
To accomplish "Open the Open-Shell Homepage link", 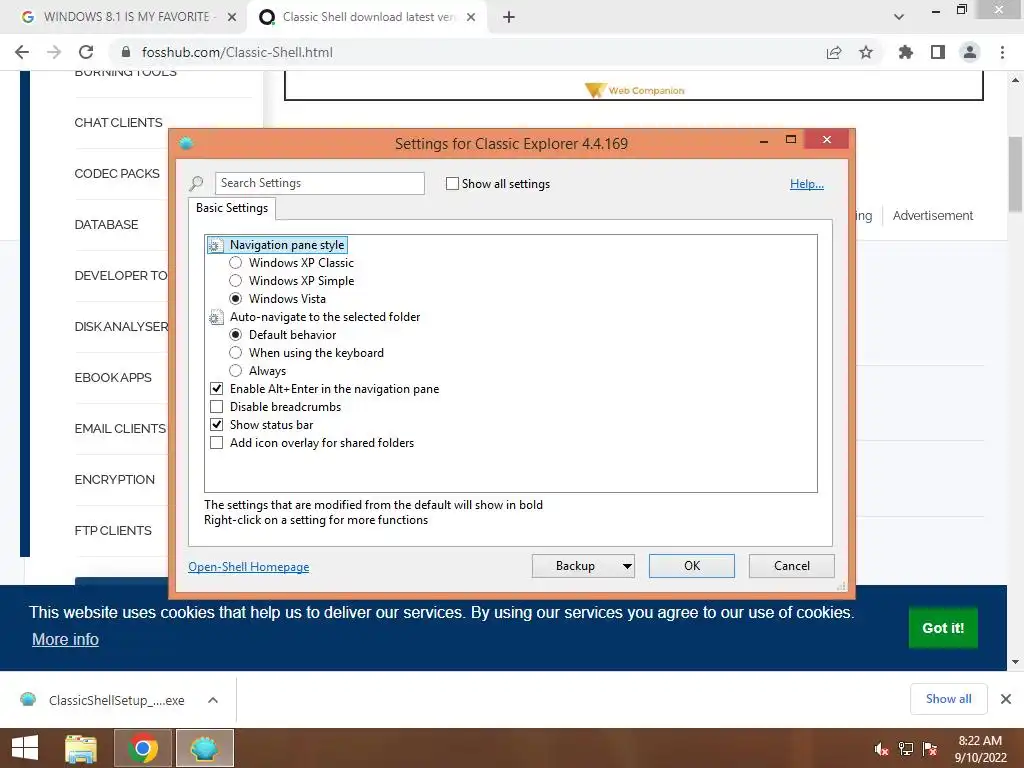I will (249, 567).
